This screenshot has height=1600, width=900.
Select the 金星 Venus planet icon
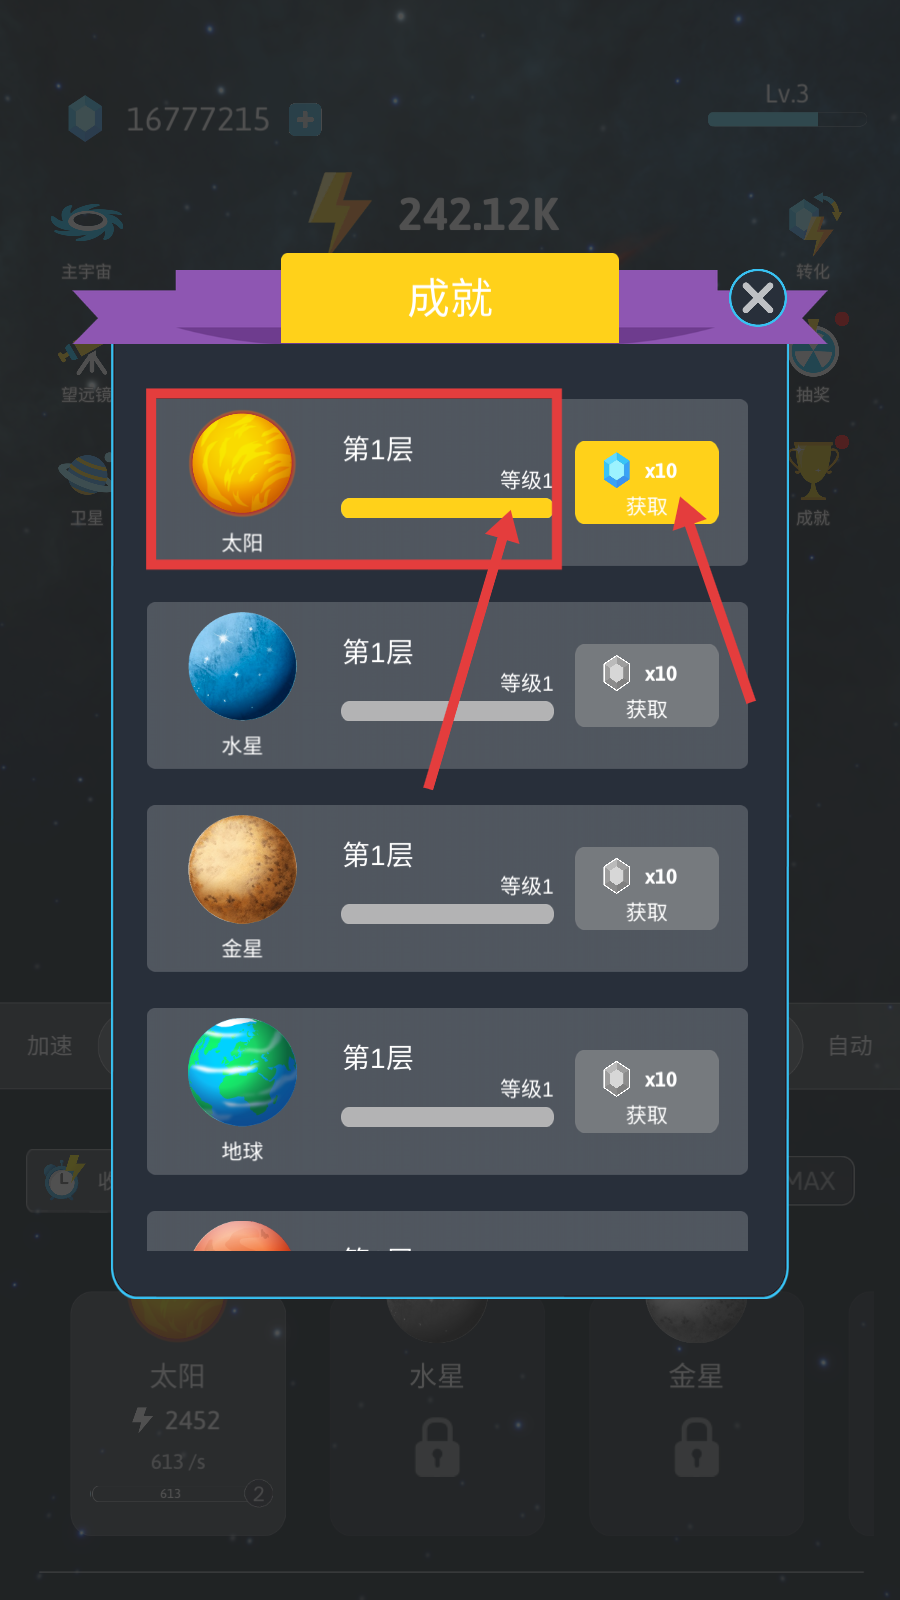coord(242,869)
